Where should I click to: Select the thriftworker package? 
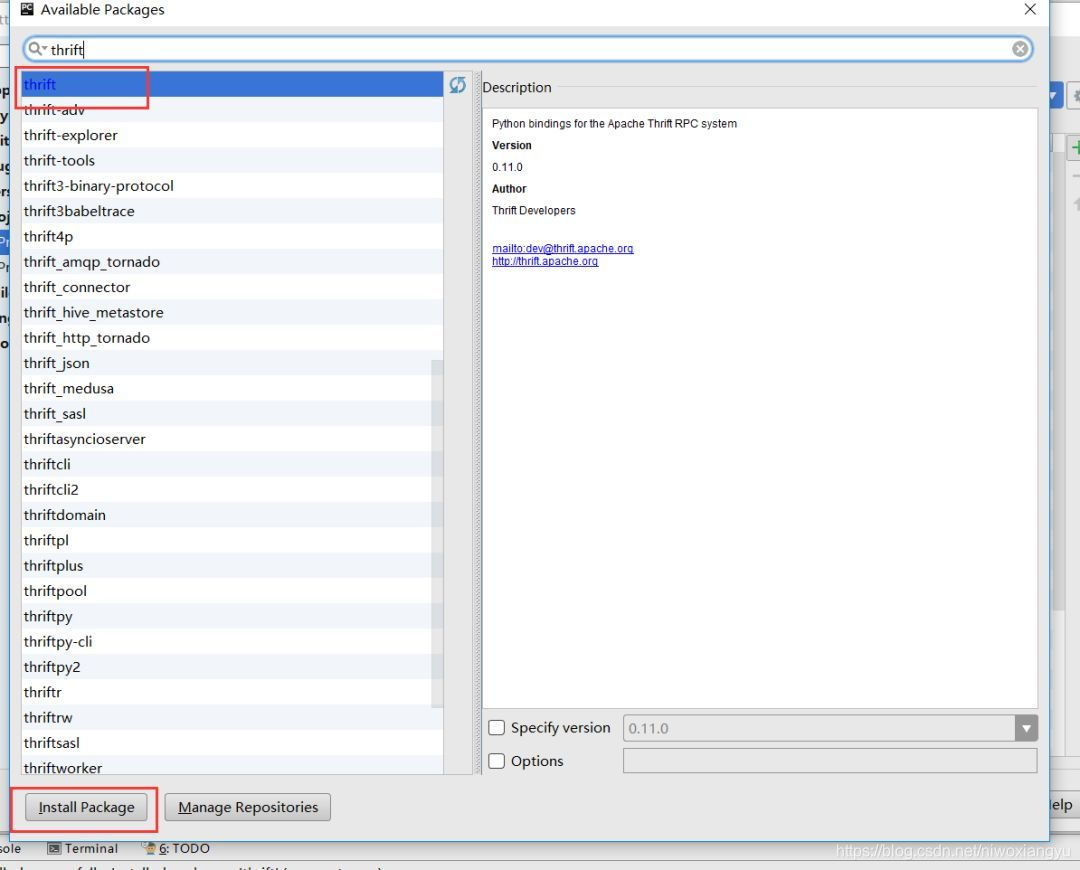click(x=232, y=766)
